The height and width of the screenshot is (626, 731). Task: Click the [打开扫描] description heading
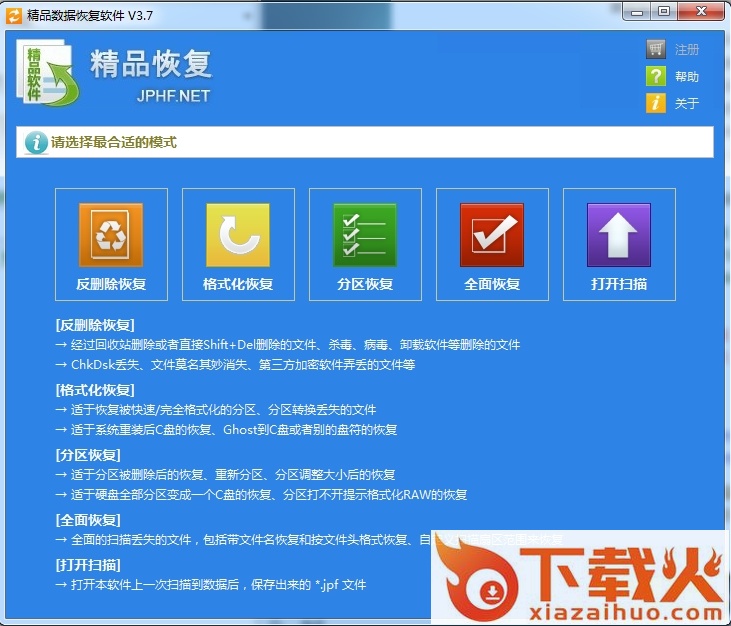click(88, 565)
